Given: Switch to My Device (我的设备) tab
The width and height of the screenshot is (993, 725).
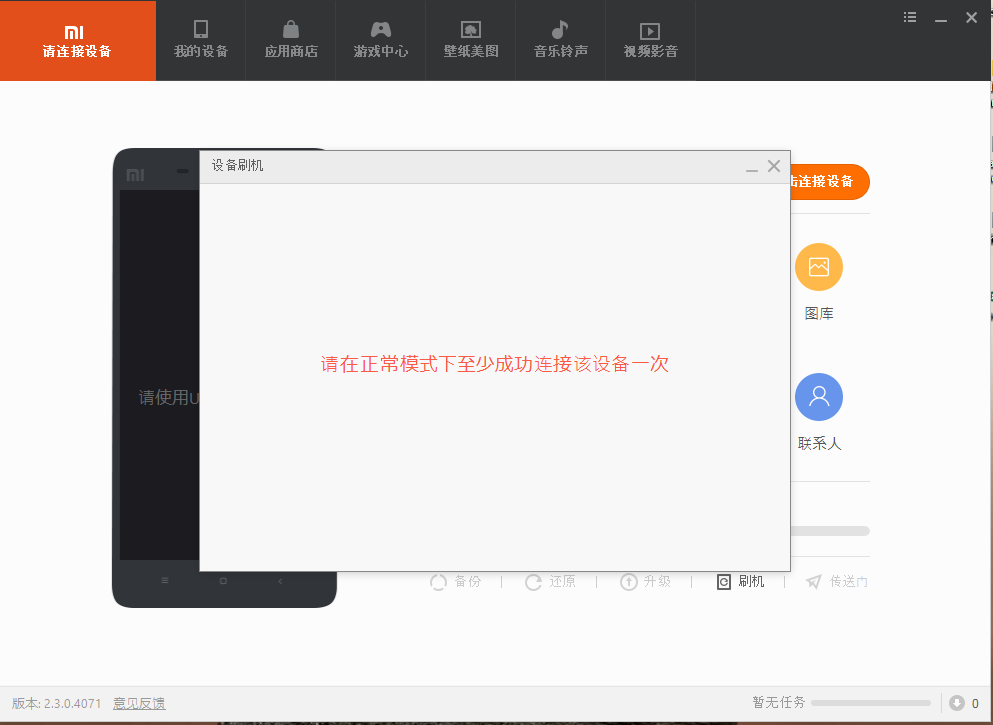Looking at the screenshot, I should [200, 40].
